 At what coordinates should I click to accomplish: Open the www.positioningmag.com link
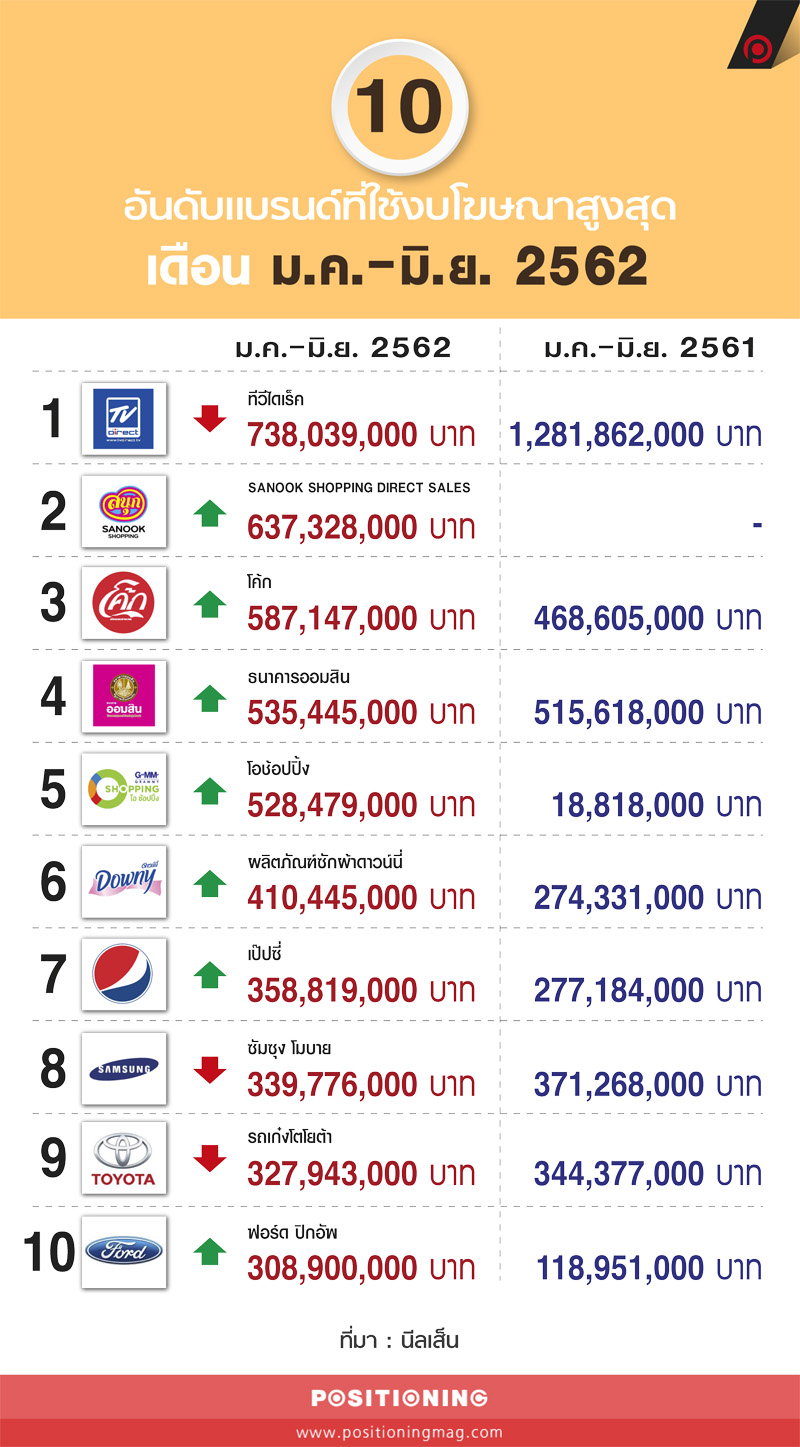click(x=399, y=1432)
